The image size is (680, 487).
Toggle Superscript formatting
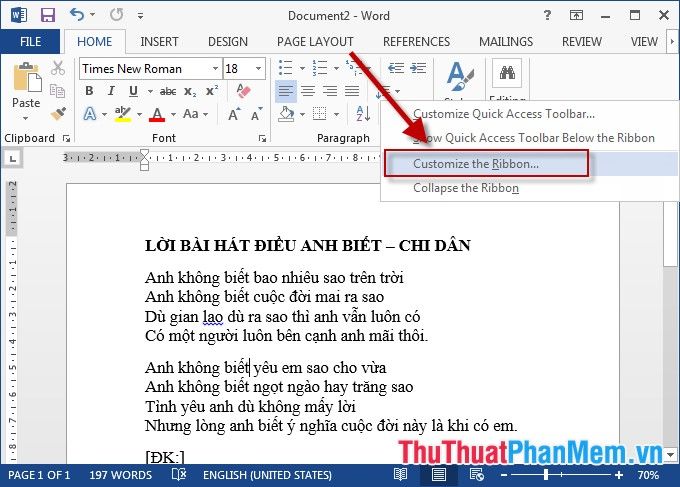point(212,91)
